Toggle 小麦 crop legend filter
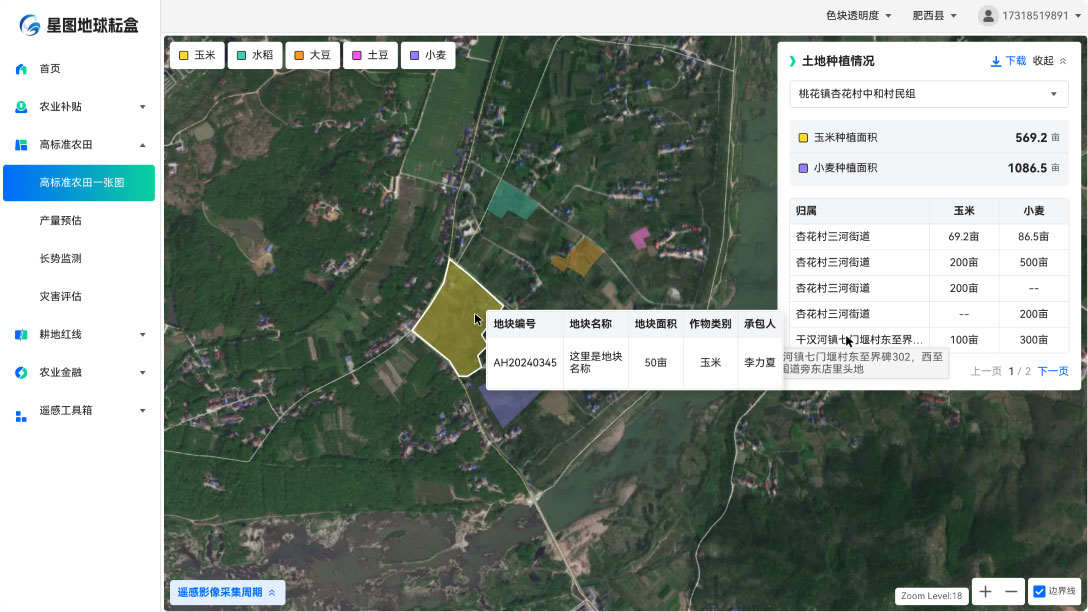The image size is (1088, 612). [428, 55]
